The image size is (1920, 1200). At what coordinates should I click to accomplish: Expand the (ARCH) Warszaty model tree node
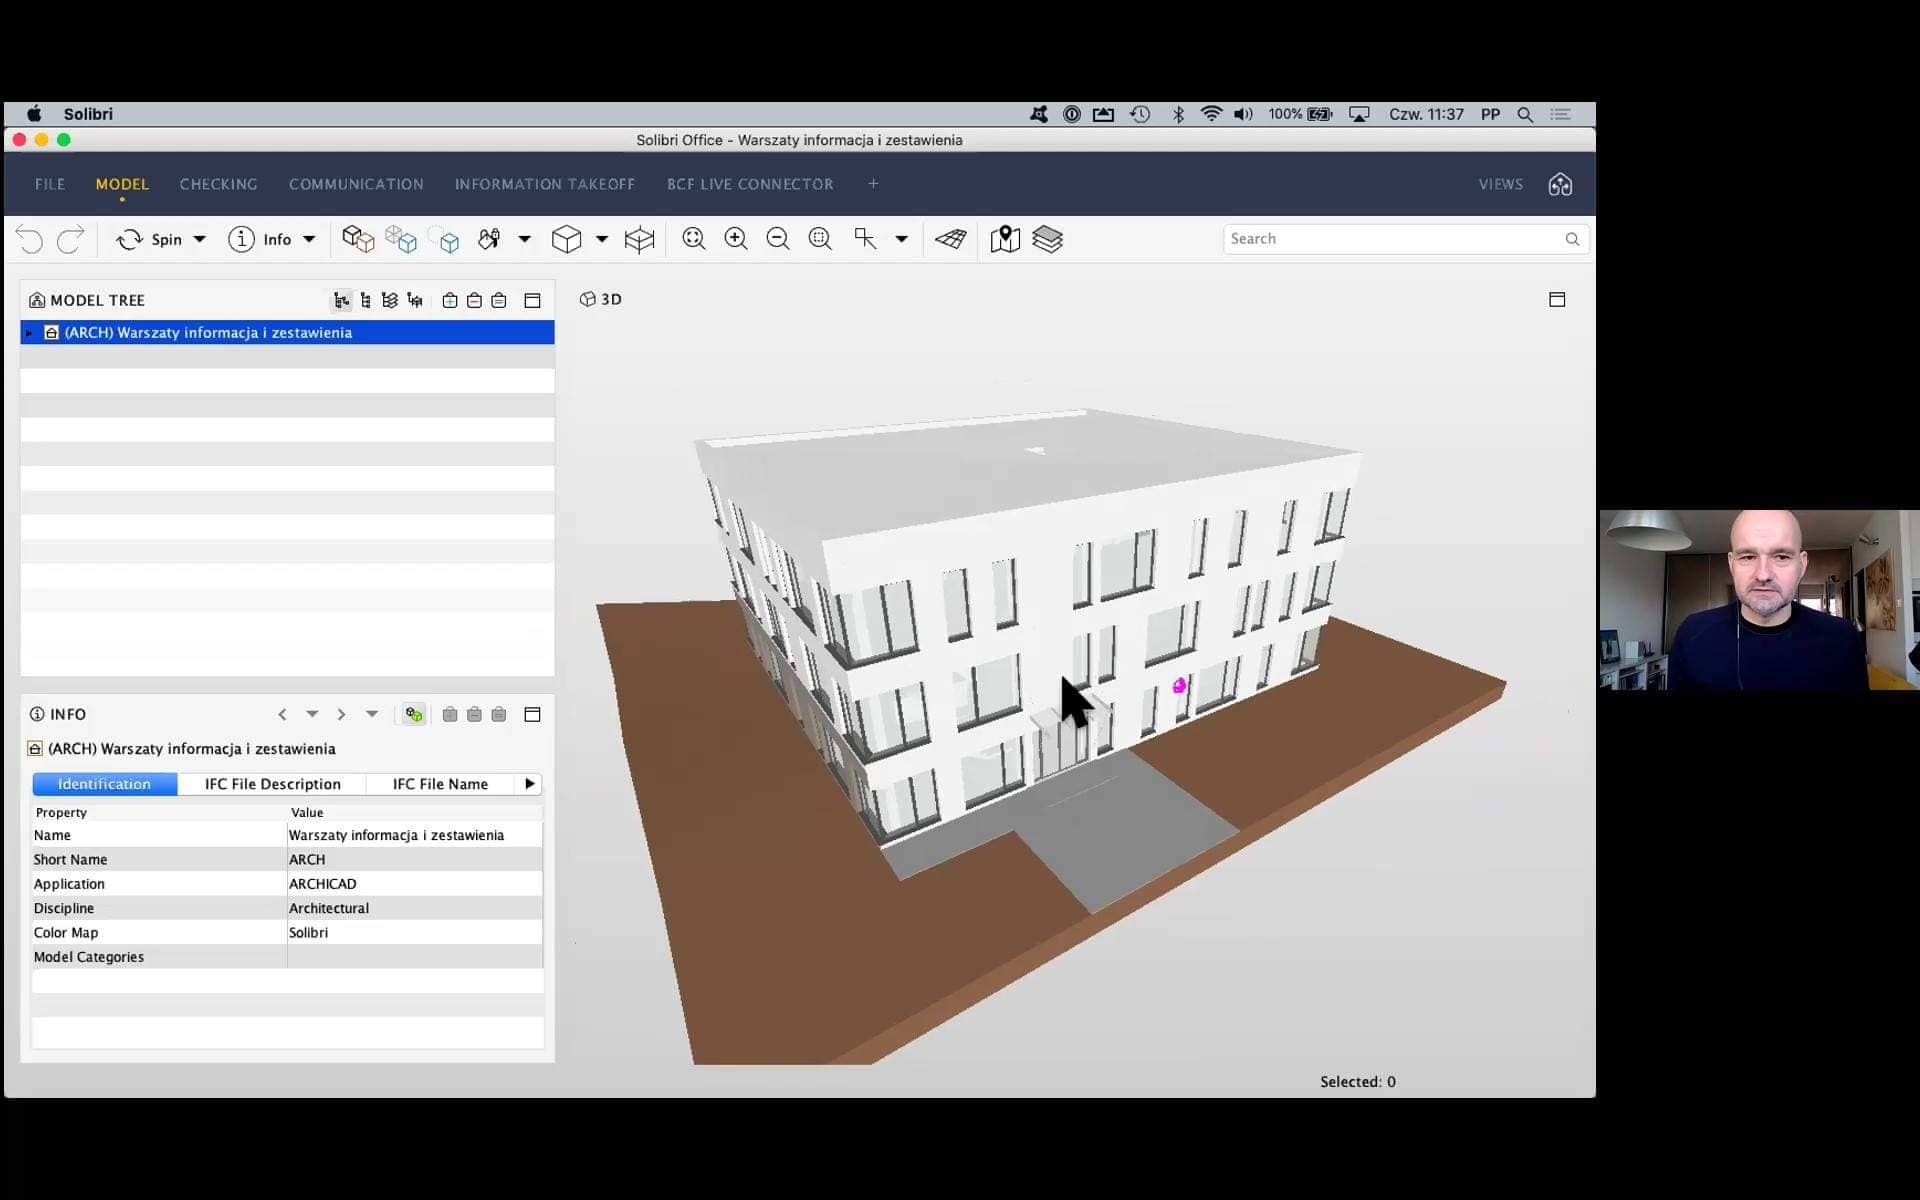point(29,333)
